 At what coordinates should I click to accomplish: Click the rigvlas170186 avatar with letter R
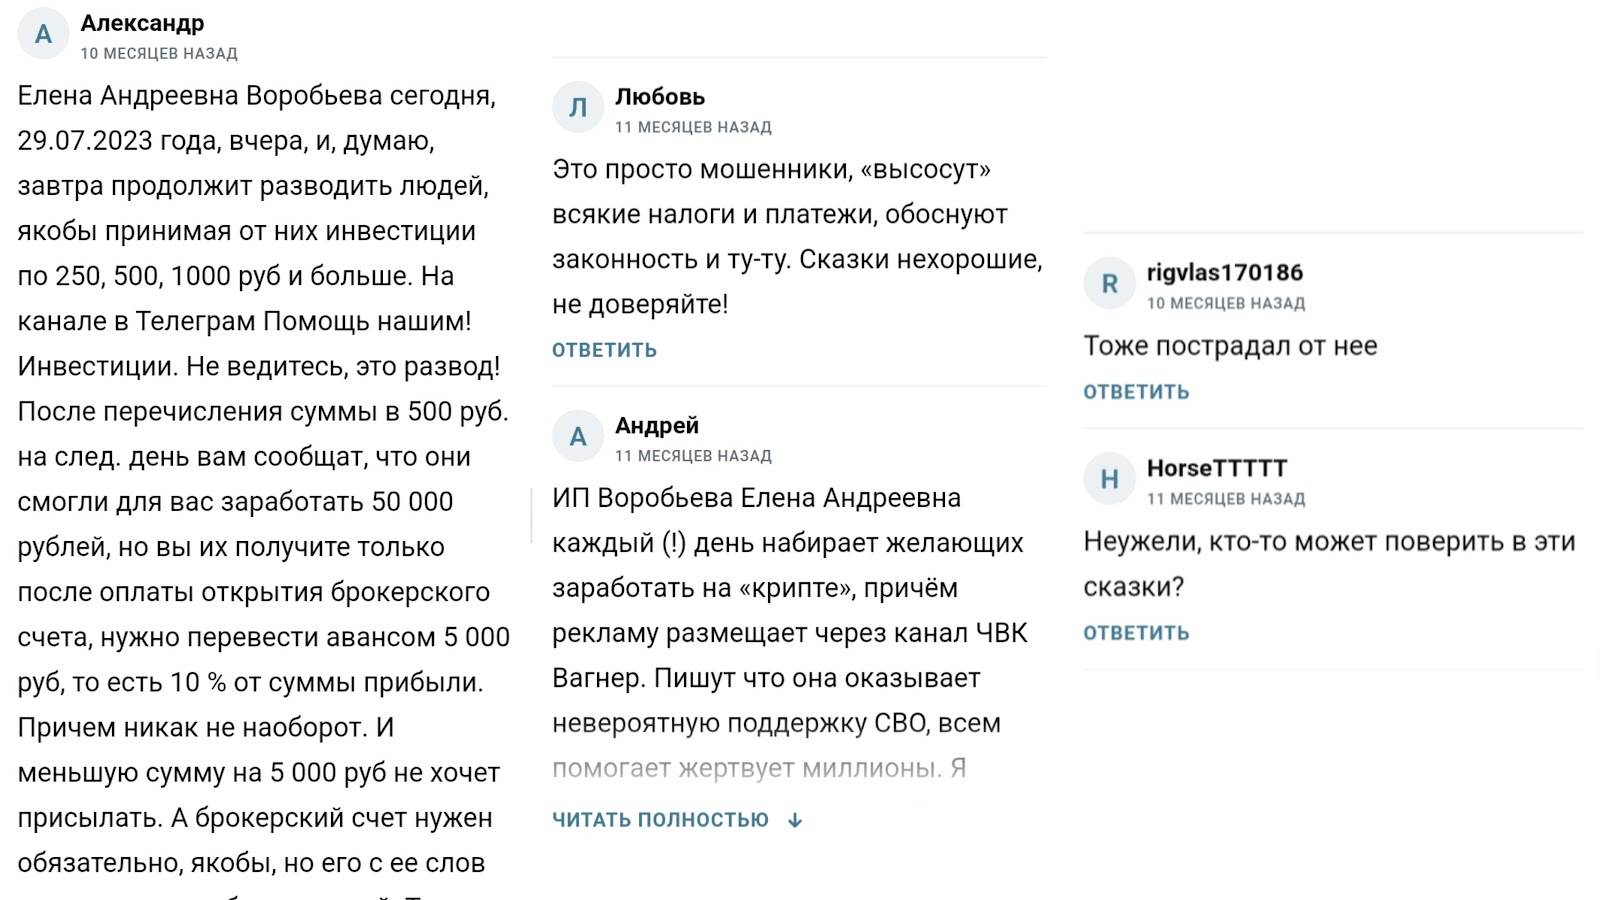click(1109, 284)
